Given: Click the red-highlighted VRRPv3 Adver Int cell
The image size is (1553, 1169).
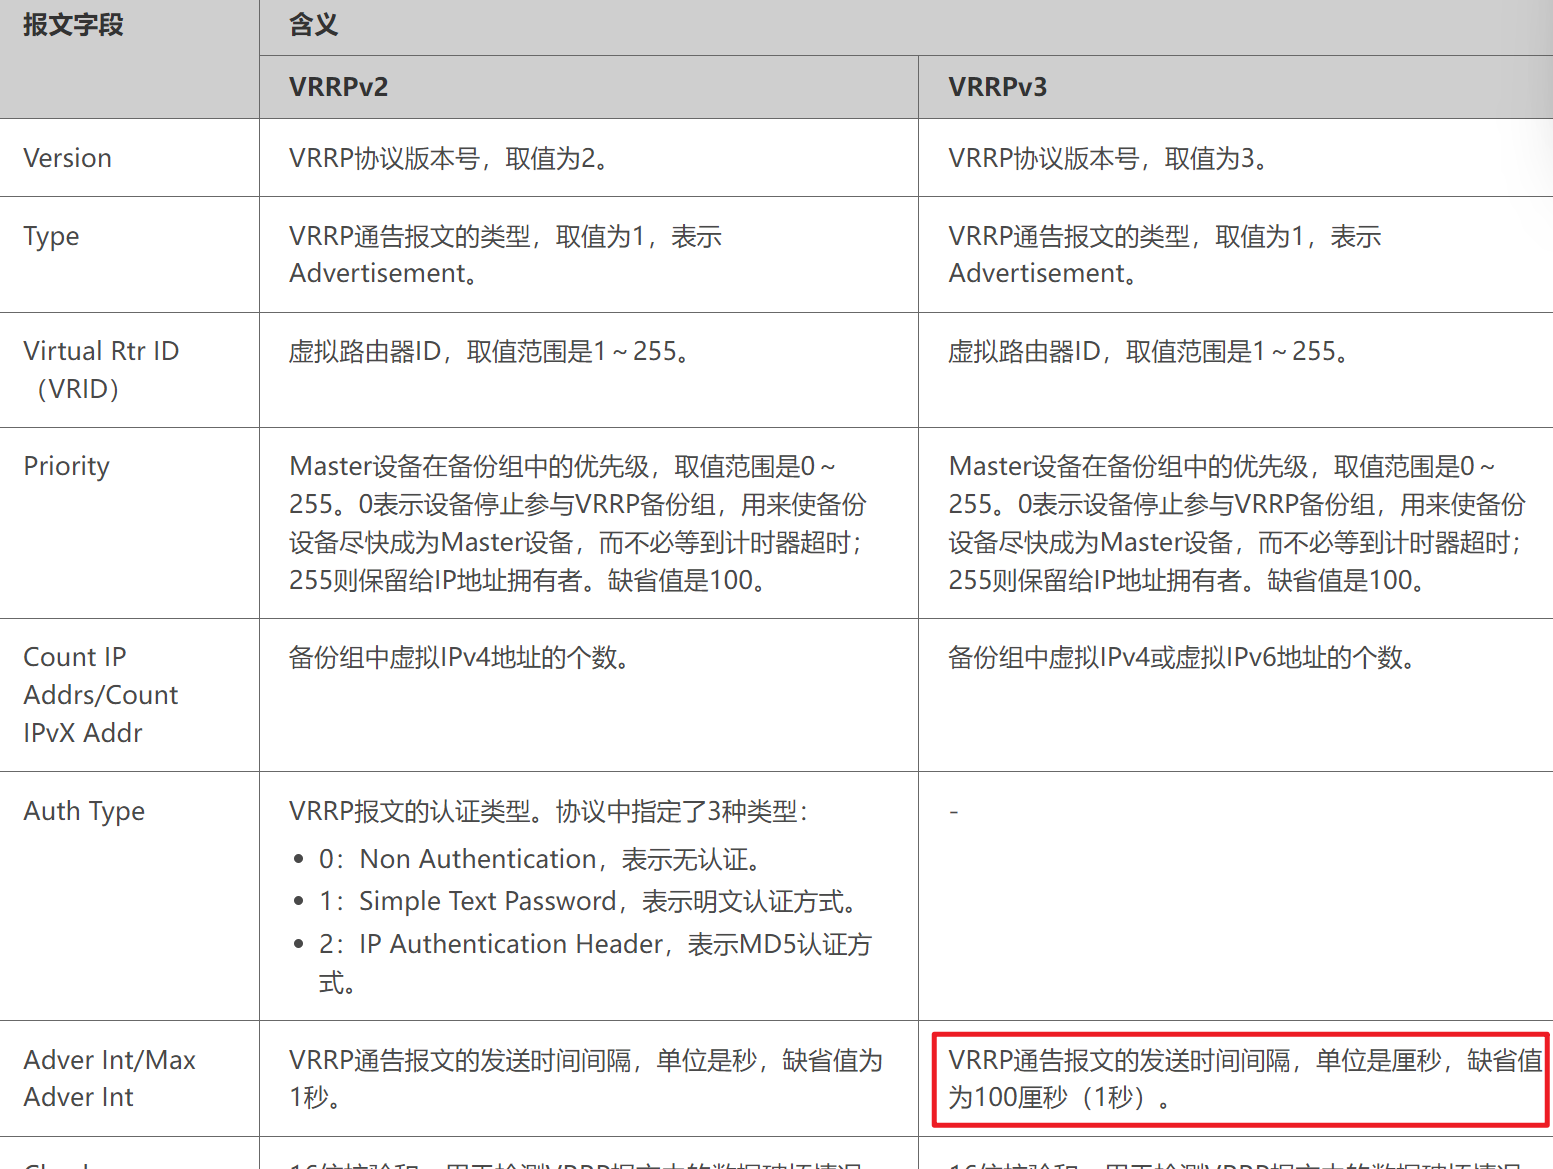Looking at the screenshot, I should pyautogui.click(x=1240, y=1079).
